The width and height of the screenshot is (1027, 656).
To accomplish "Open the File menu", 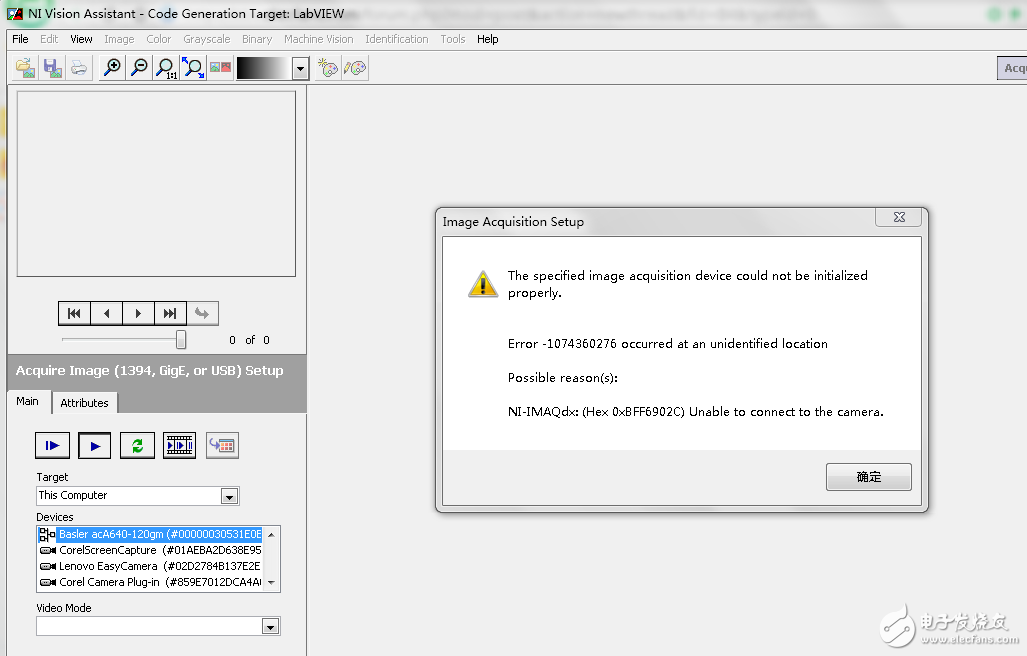I will click(20, 39).
